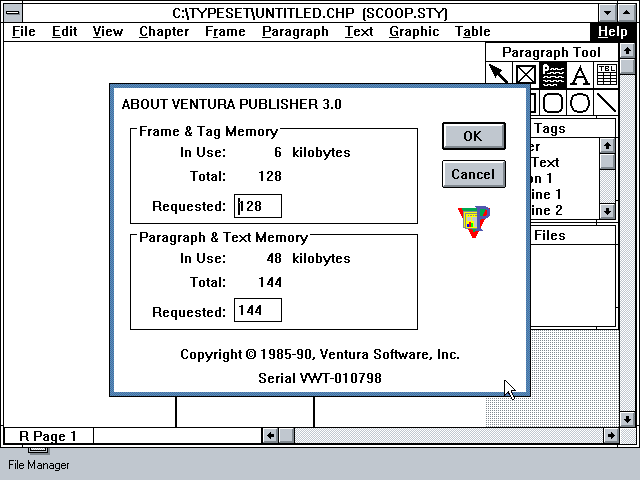Open the View menu

[108, 31]
